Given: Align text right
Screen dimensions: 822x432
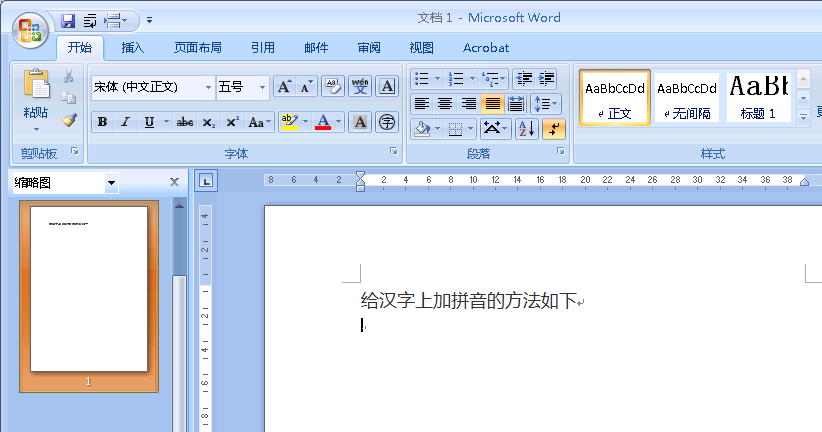Looking at the screenshot, I should coord(469,104).
